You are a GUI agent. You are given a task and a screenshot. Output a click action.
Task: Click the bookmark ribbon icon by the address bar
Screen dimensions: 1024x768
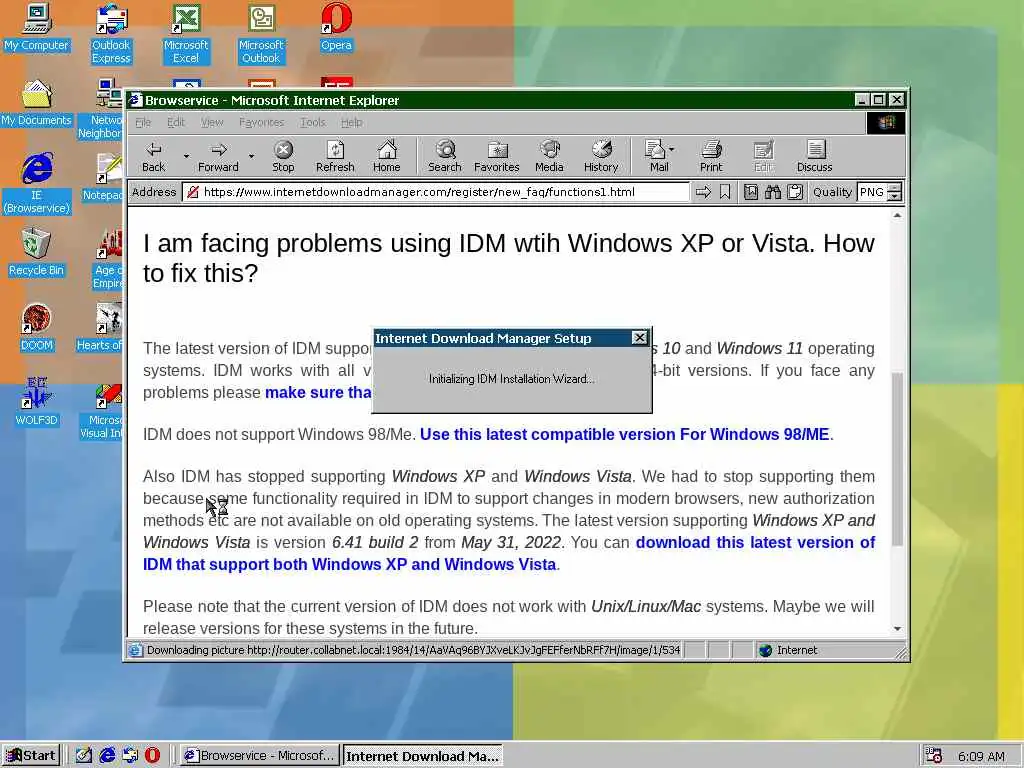click(x=725, y=192)
